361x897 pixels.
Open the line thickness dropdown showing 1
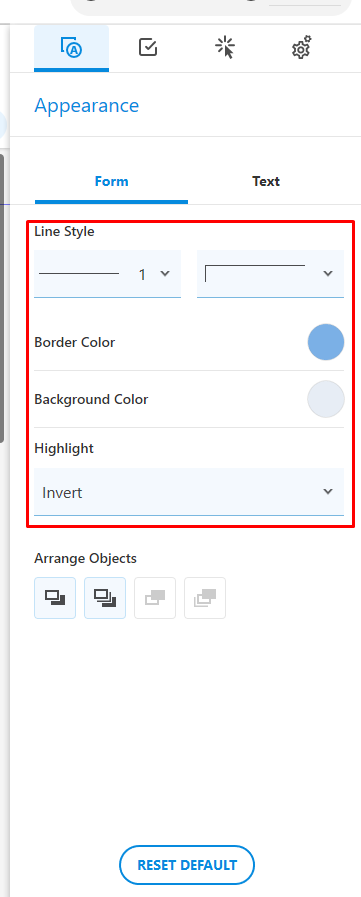pyautogui.click(x=108, y=274)
